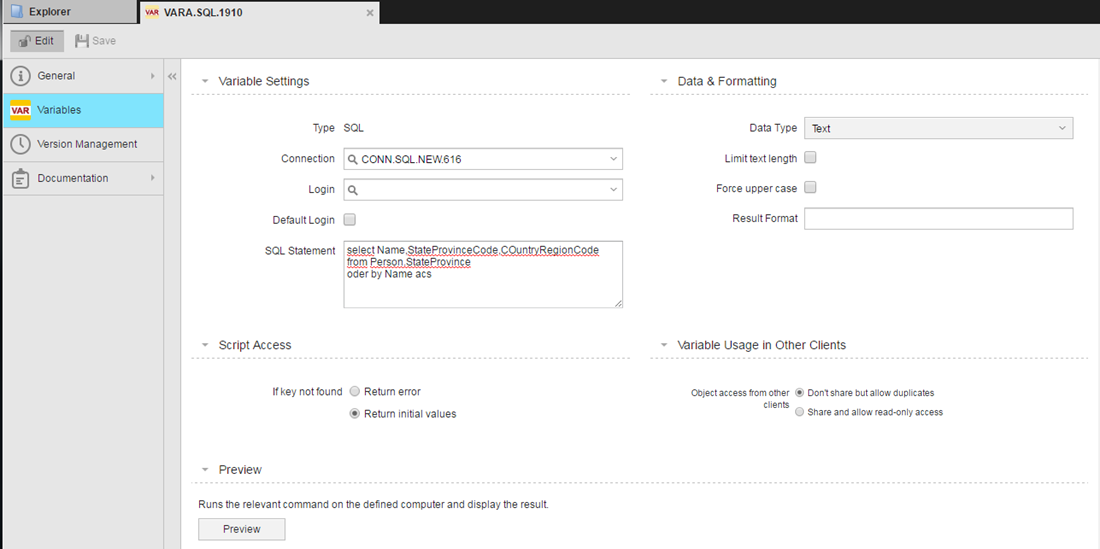Open the Data Type dropdown
Viewport: 1100px width, 549px height.
(x=939, y=128)
